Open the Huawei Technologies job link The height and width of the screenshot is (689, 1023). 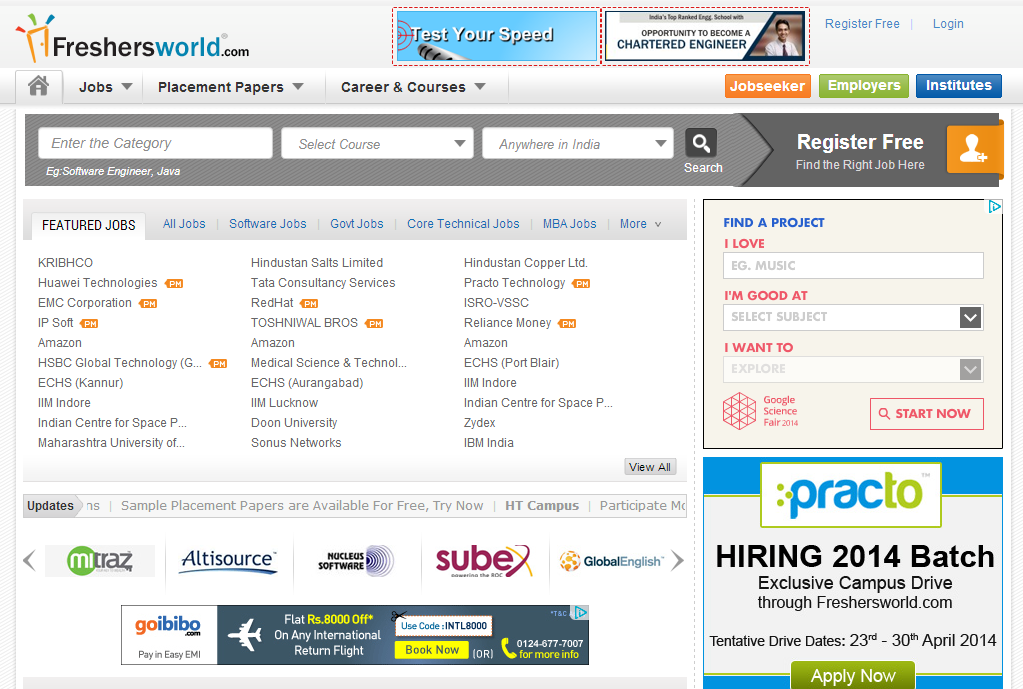click(98, 283)
